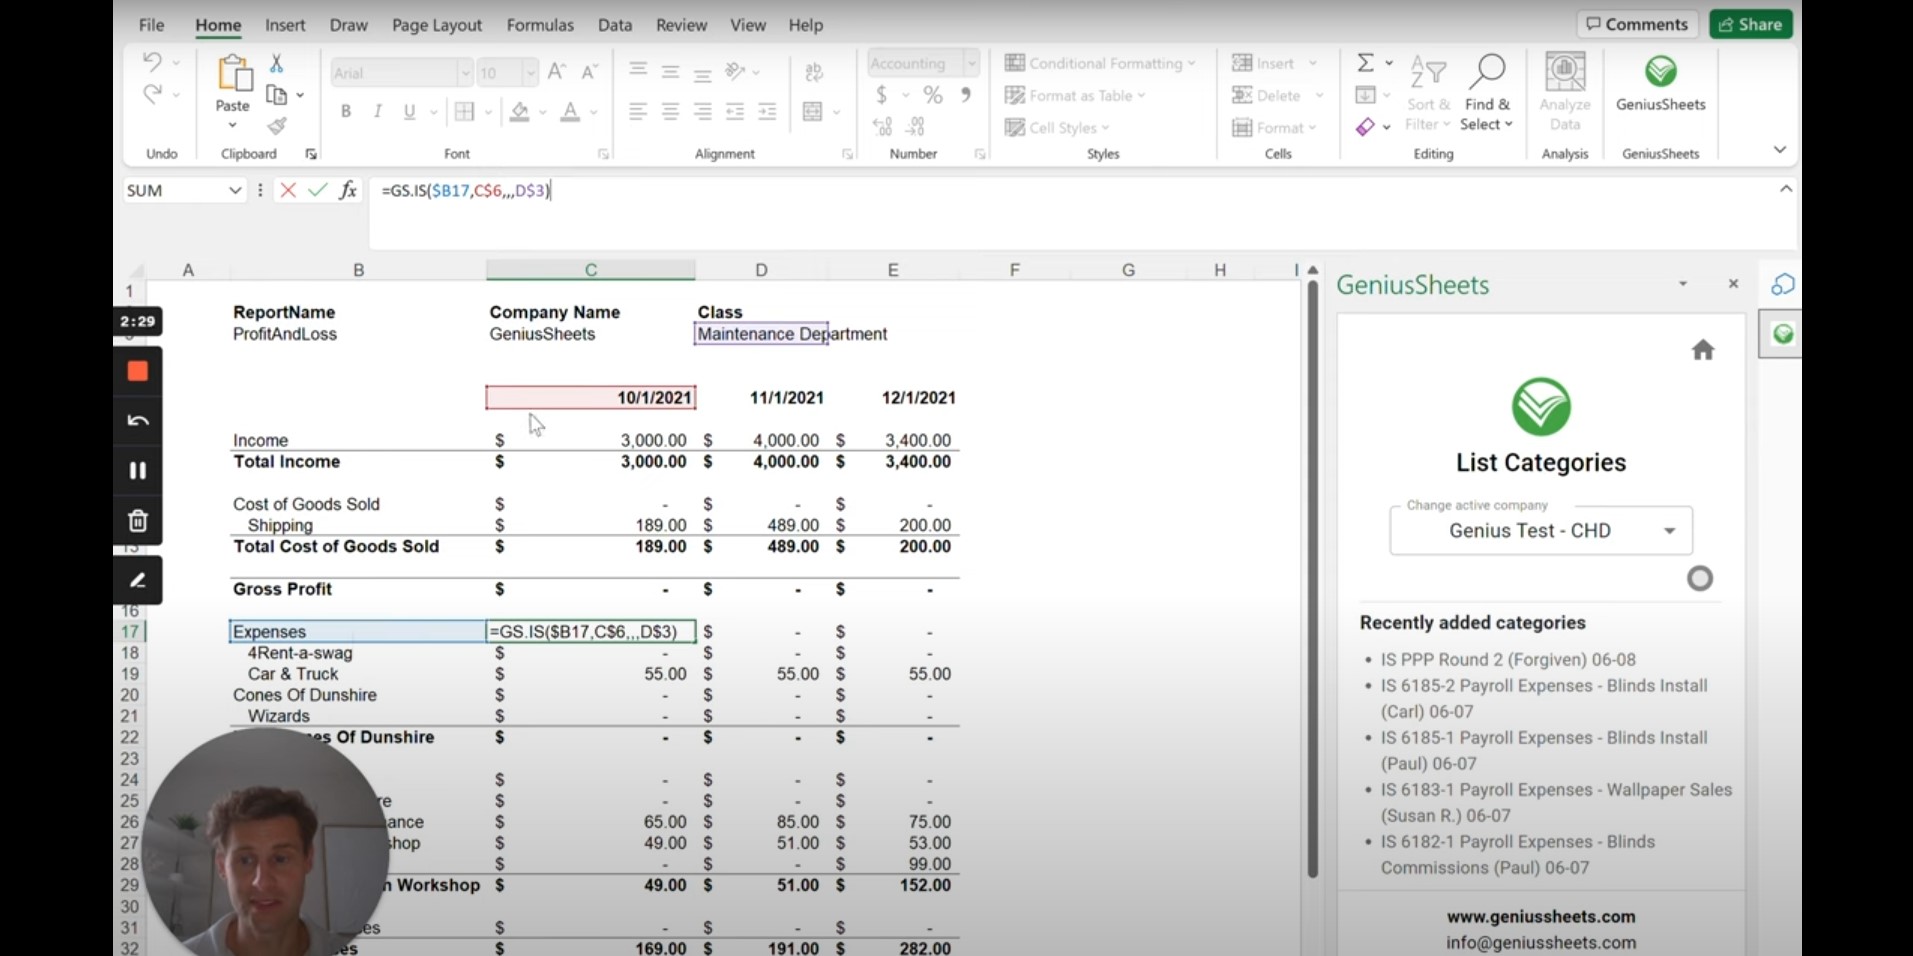
Task: Click the green Share button
Action: pos(1750,24)
